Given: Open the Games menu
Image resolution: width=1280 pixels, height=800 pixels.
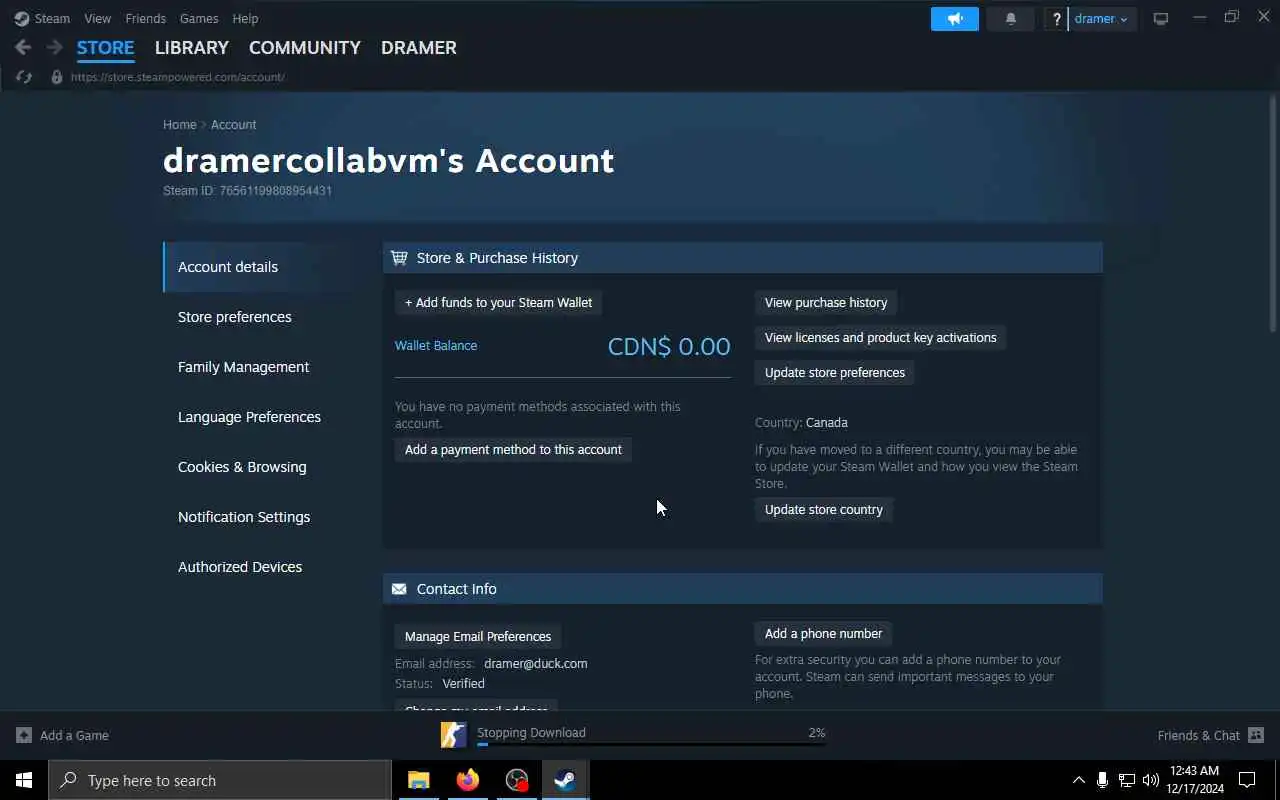Looking at the screenshot, I should pos(199,18).
